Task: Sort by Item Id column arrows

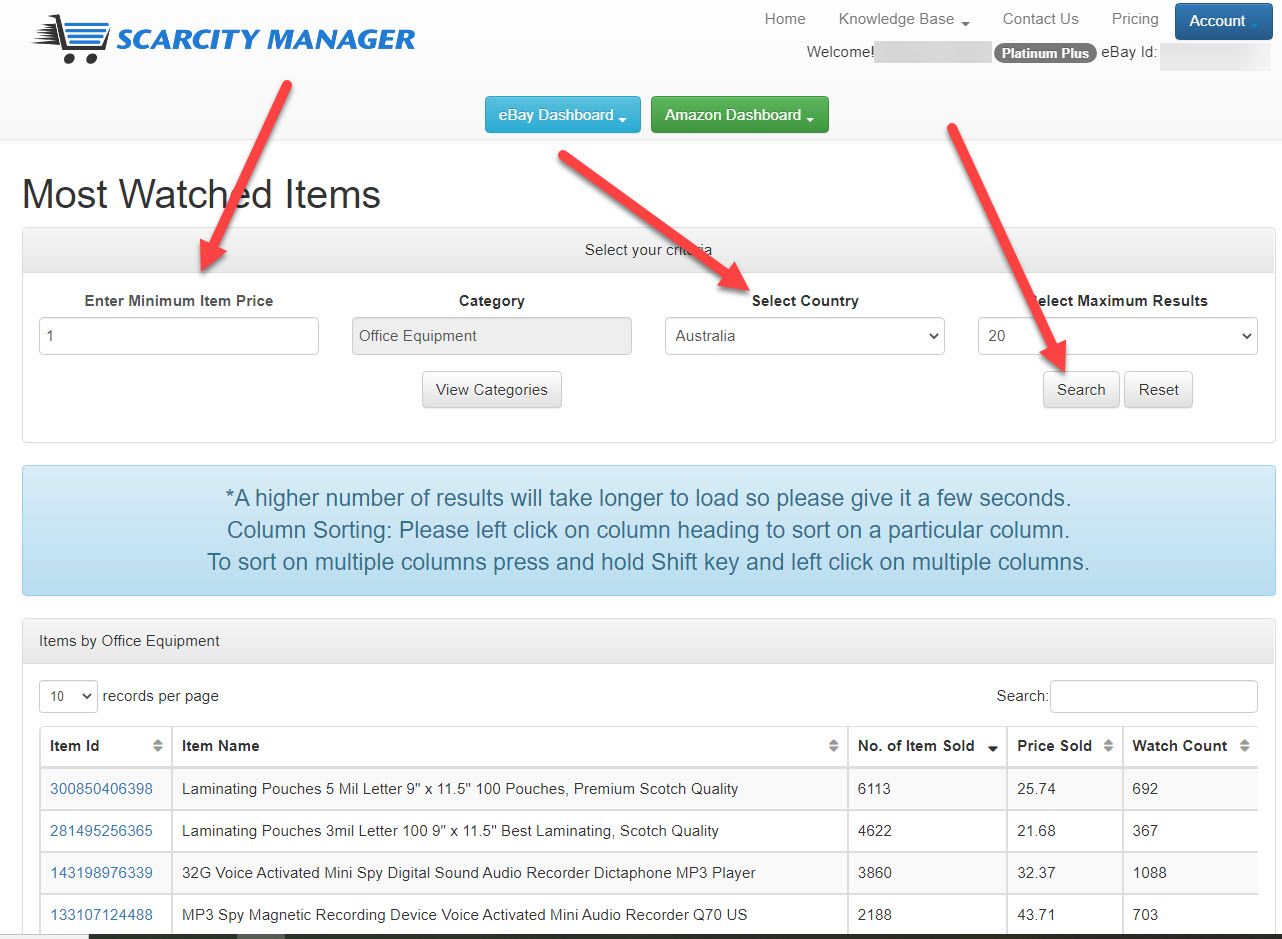Action: coord(158,746)
